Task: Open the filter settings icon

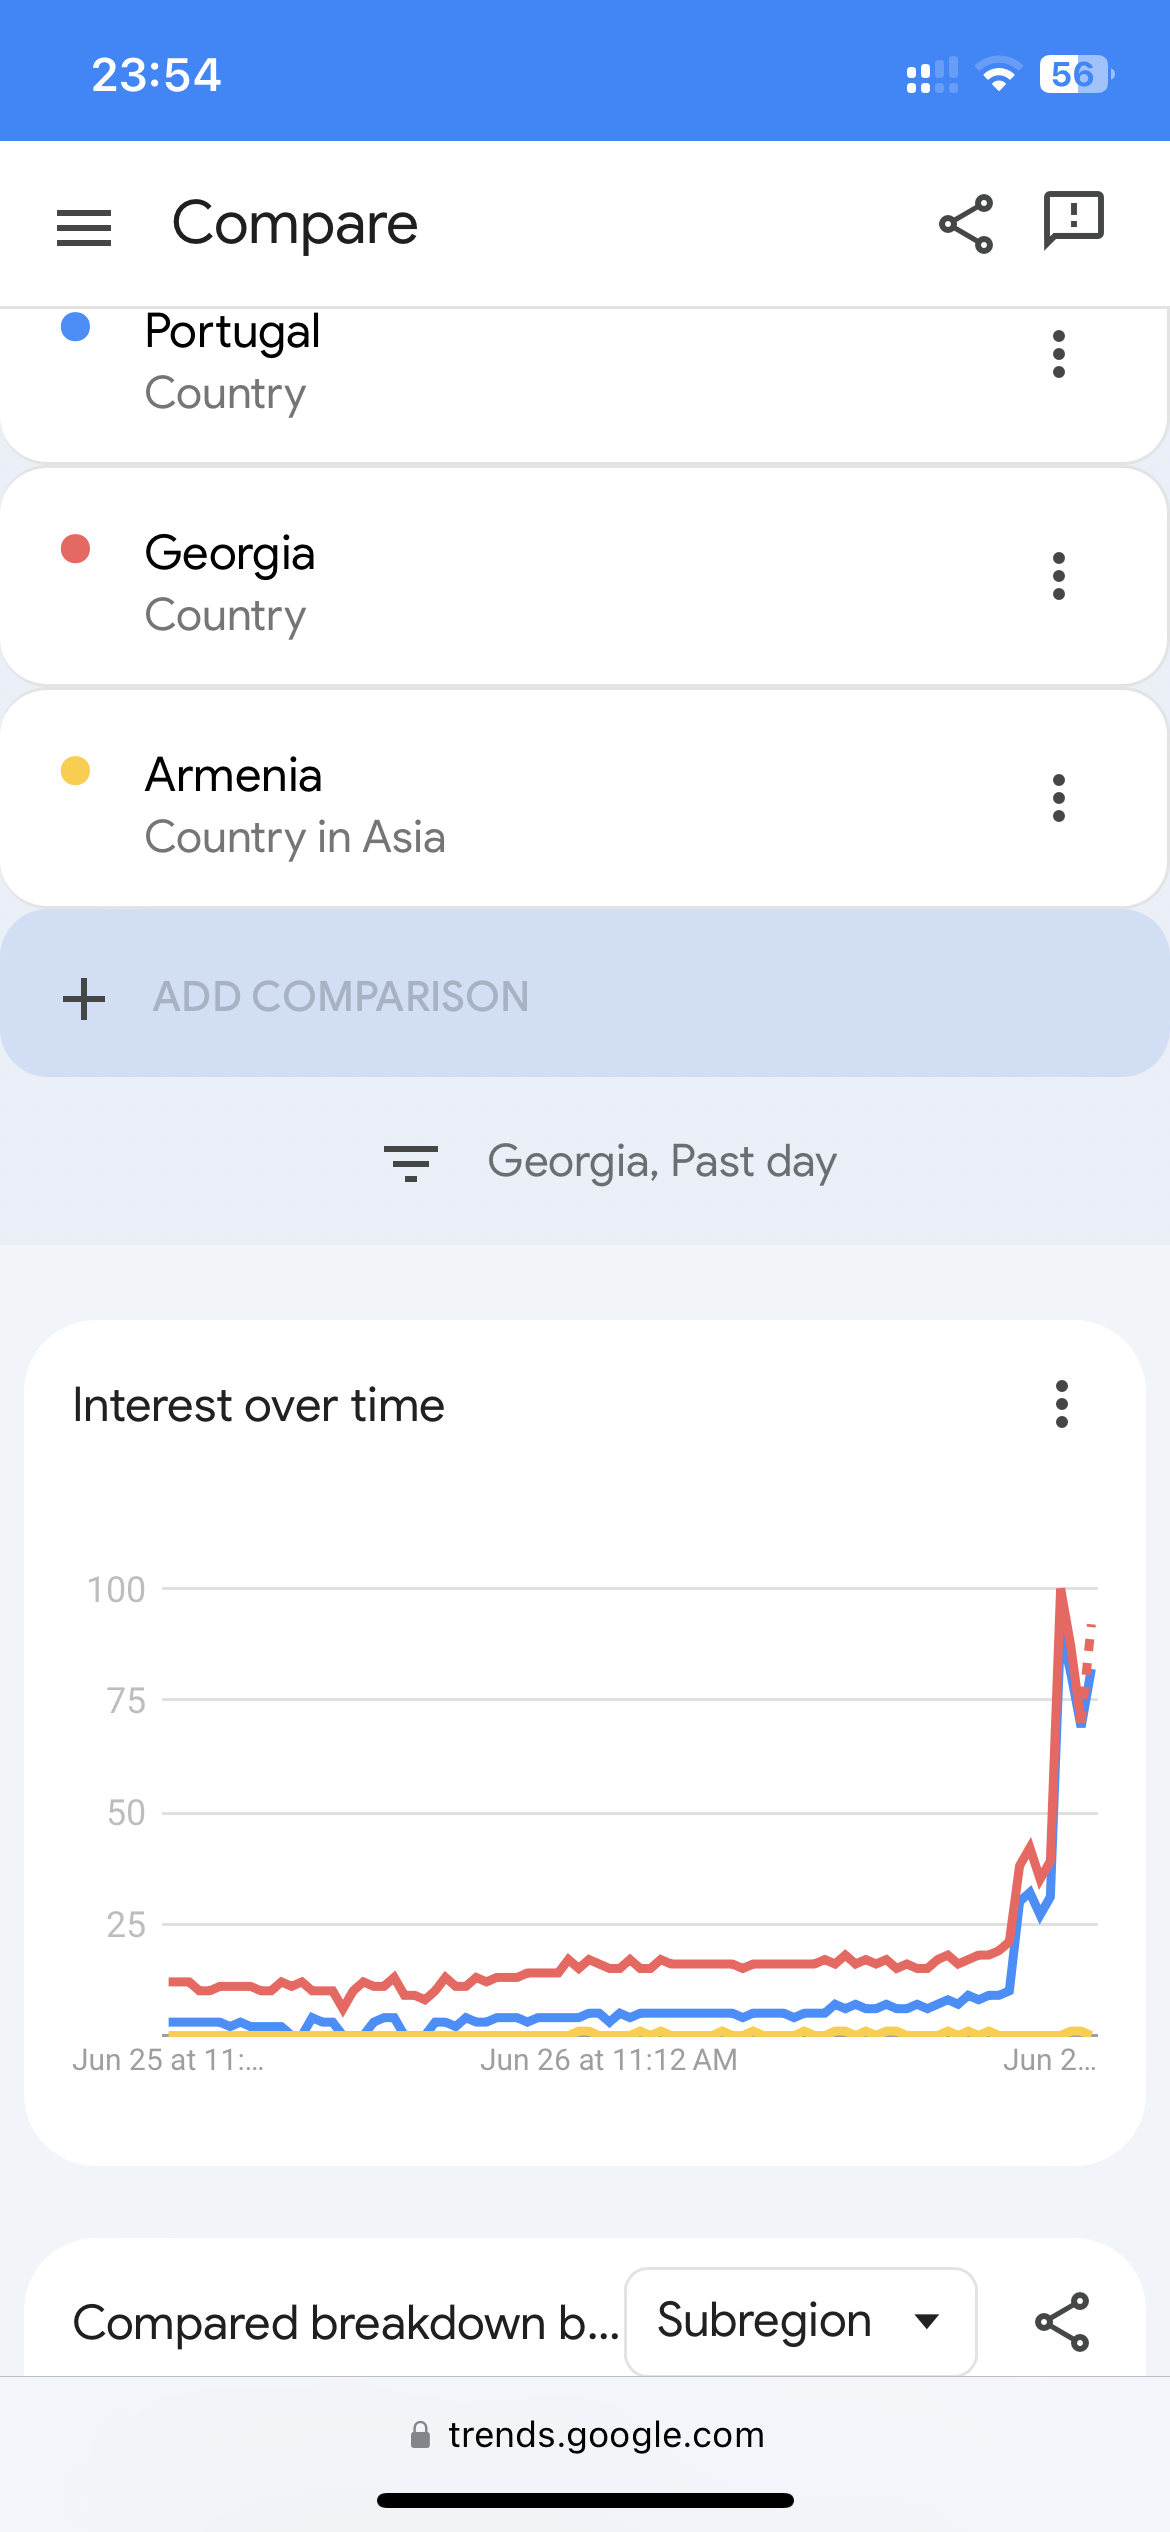Action: 410,1163
